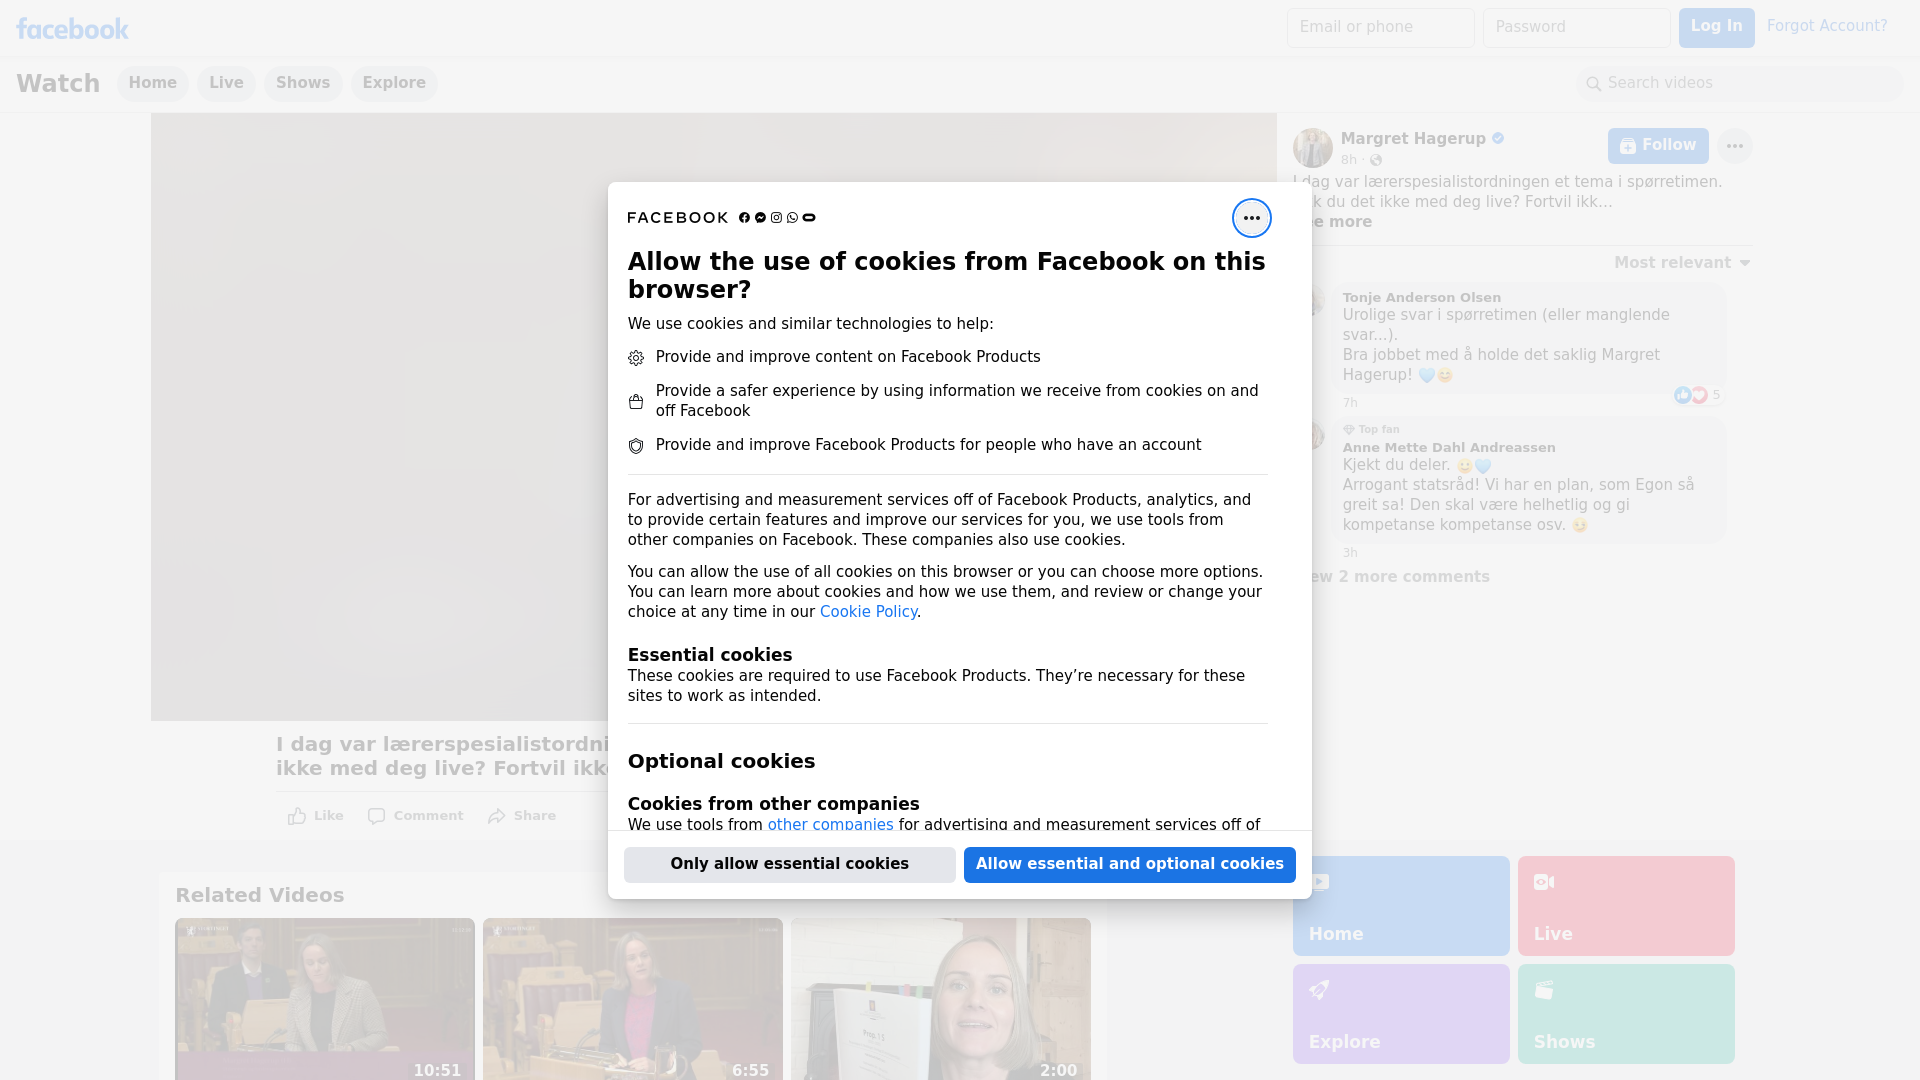Click the 7h timestamp on Tonje's comment
Image resolution: width=1920 pixels, height=1080 pixels.
coord(1350,403)
